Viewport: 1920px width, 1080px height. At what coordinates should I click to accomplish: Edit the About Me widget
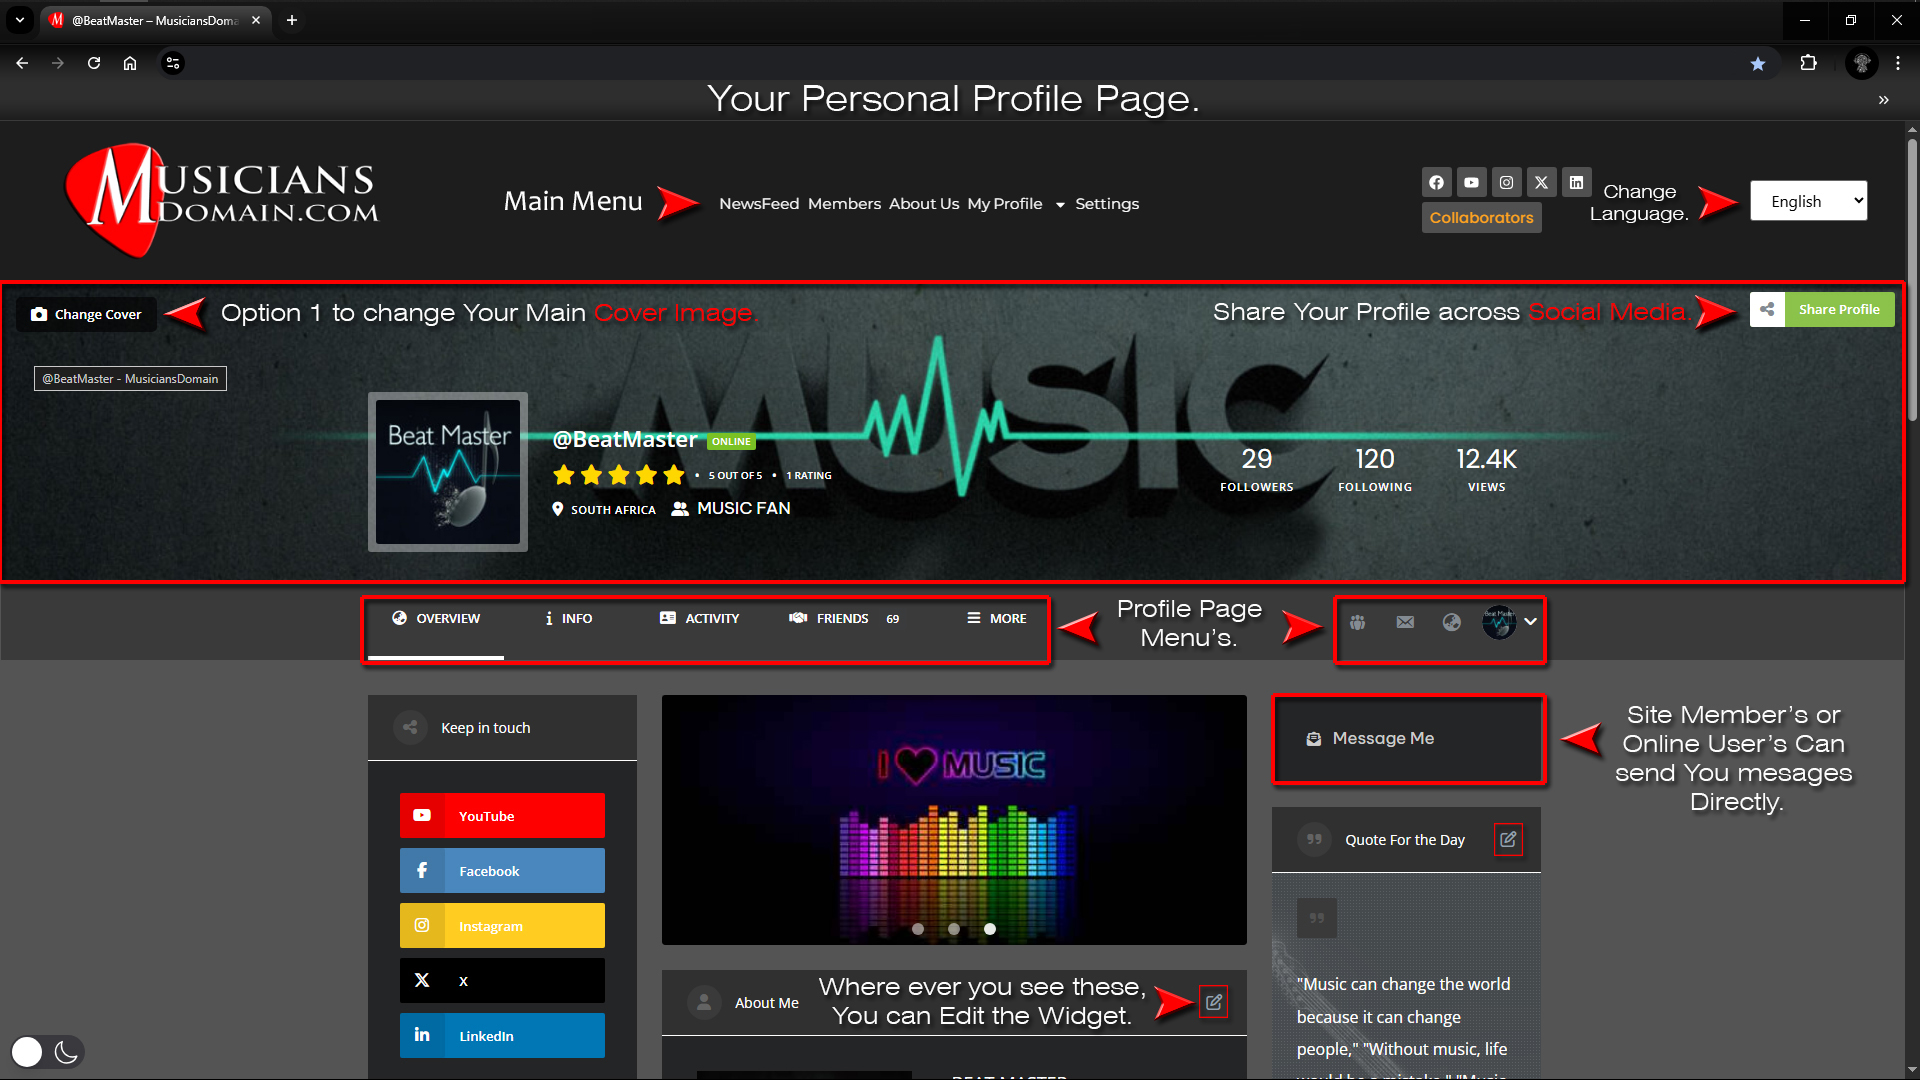pos(1214,1002)
